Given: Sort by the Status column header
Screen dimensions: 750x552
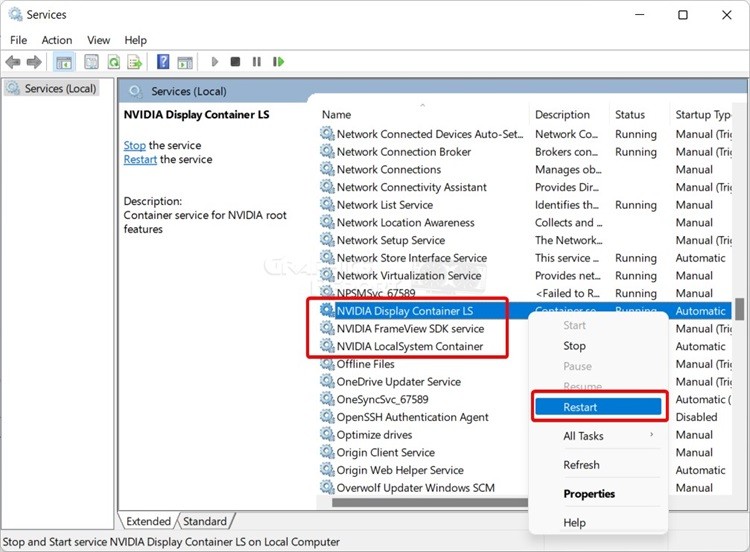Looking at the screenshot, I should pyautogui.click(x=639, y=114).
